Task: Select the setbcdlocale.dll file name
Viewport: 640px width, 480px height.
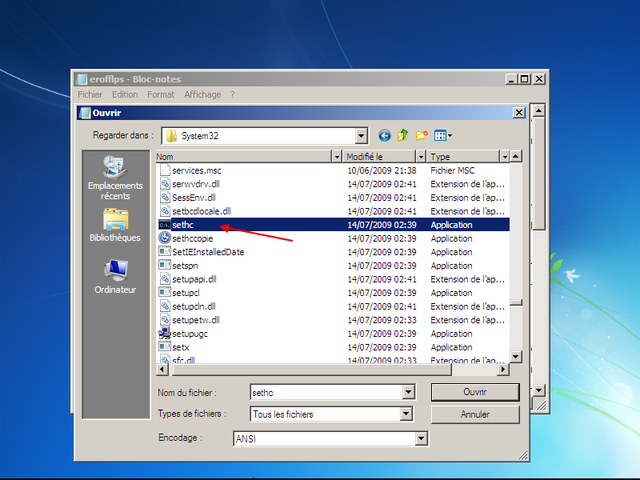Action: point(202,211)
